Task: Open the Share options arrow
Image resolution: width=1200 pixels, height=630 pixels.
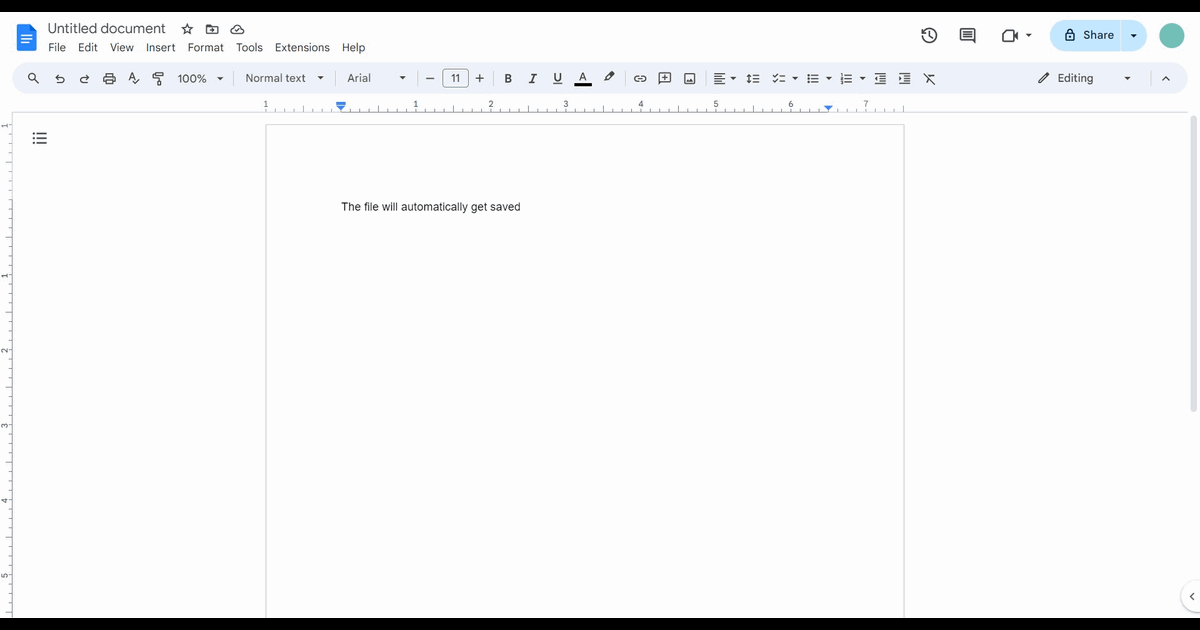Action: [1133, 35]
